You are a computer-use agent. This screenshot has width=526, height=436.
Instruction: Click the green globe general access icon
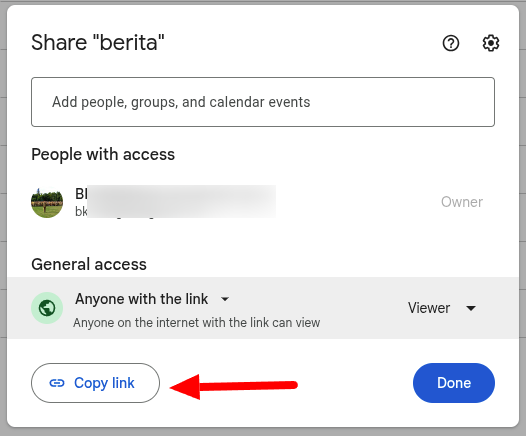(47, 308)
